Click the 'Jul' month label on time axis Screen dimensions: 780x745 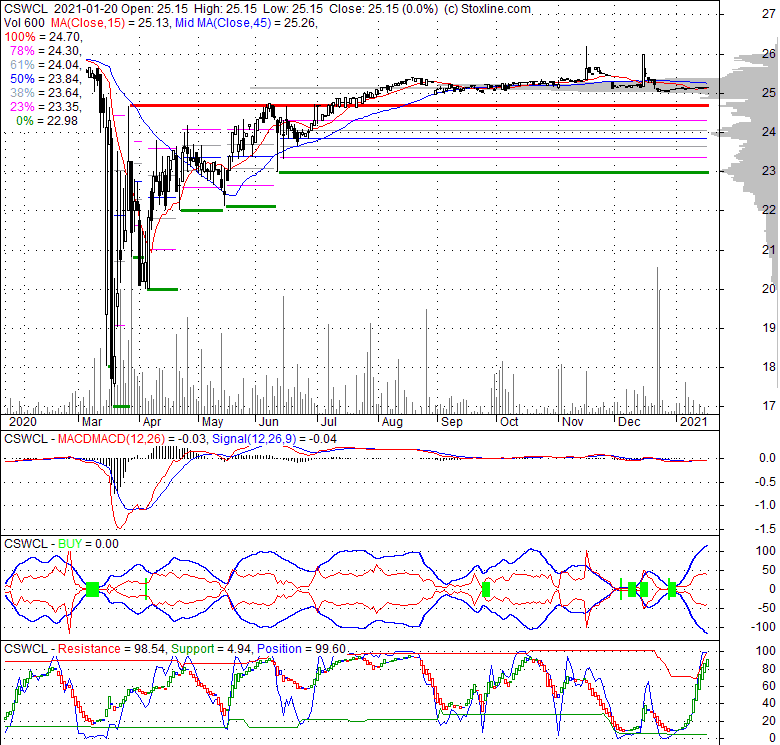[x=329, y=422]
